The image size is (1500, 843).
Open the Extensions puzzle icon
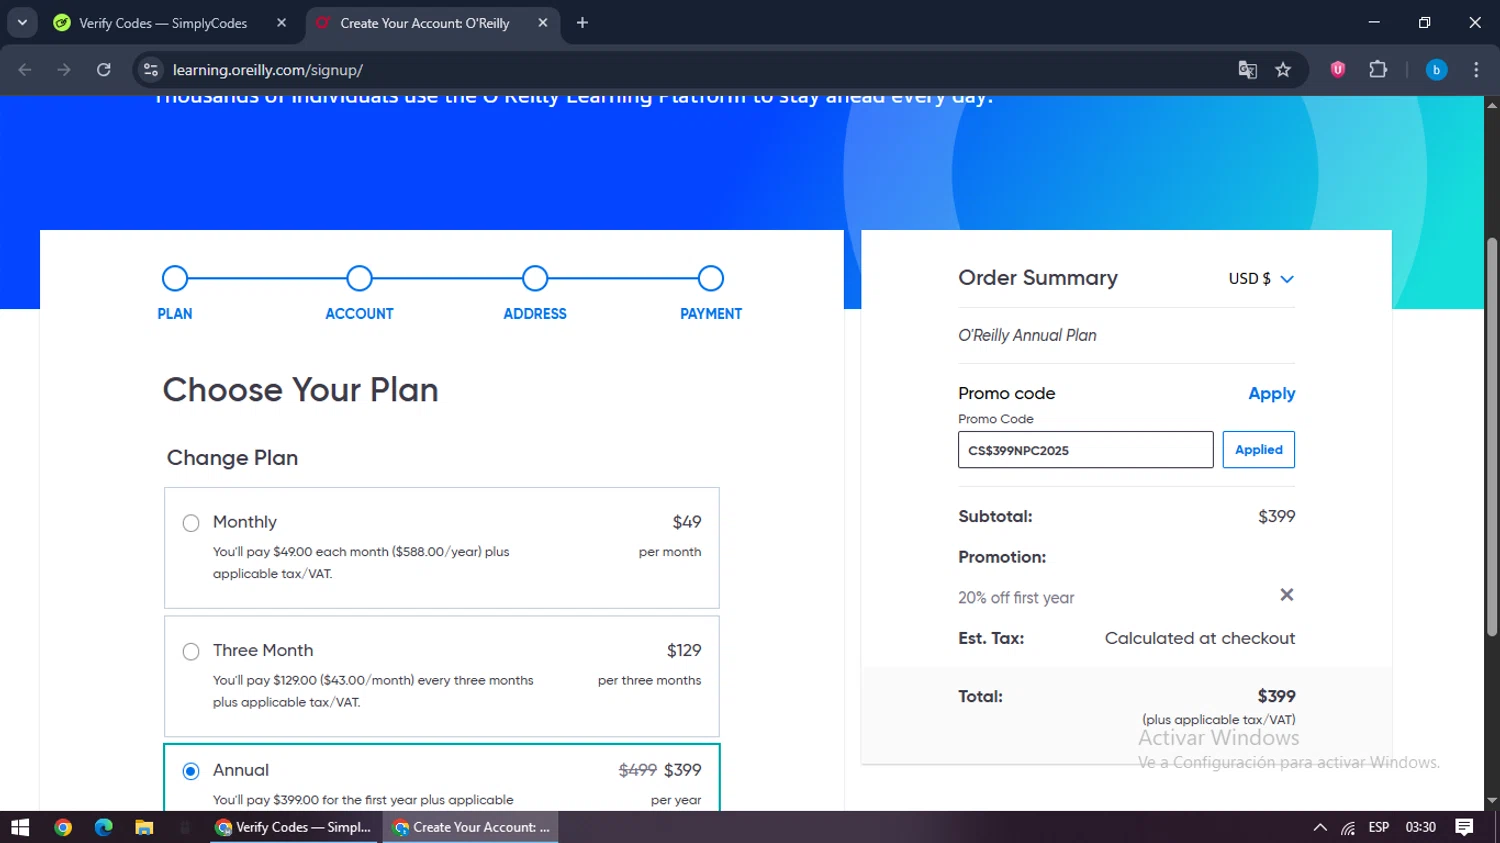tap(1378, 69)
